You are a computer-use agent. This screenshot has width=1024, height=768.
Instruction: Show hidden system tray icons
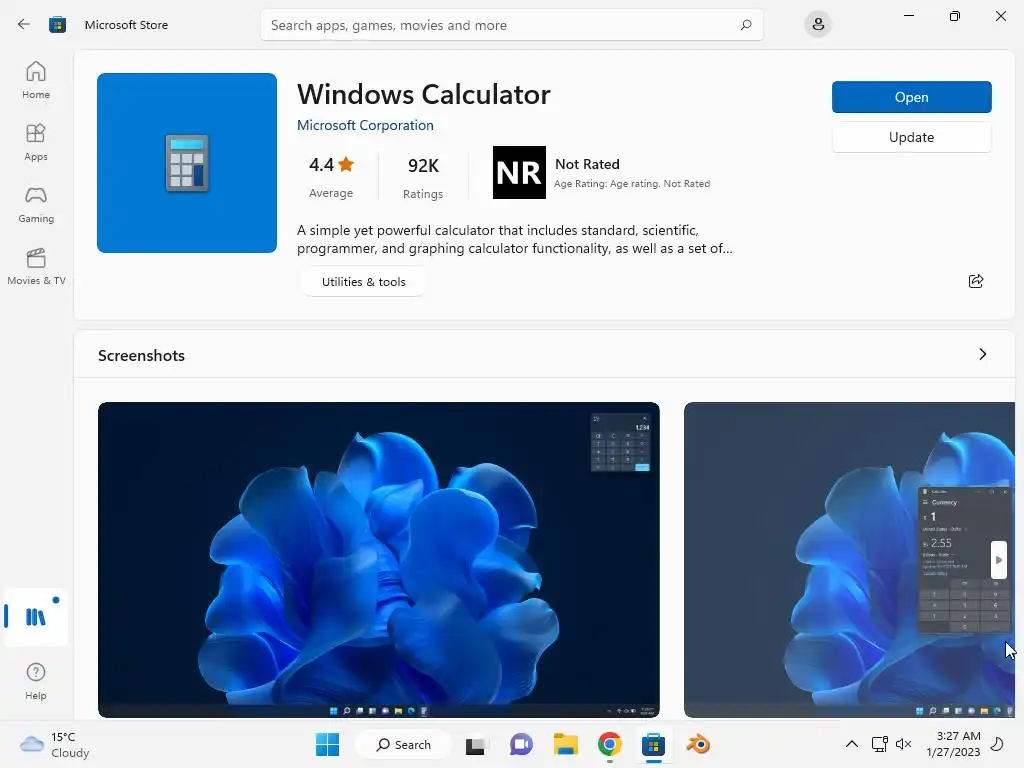point(852,744)
